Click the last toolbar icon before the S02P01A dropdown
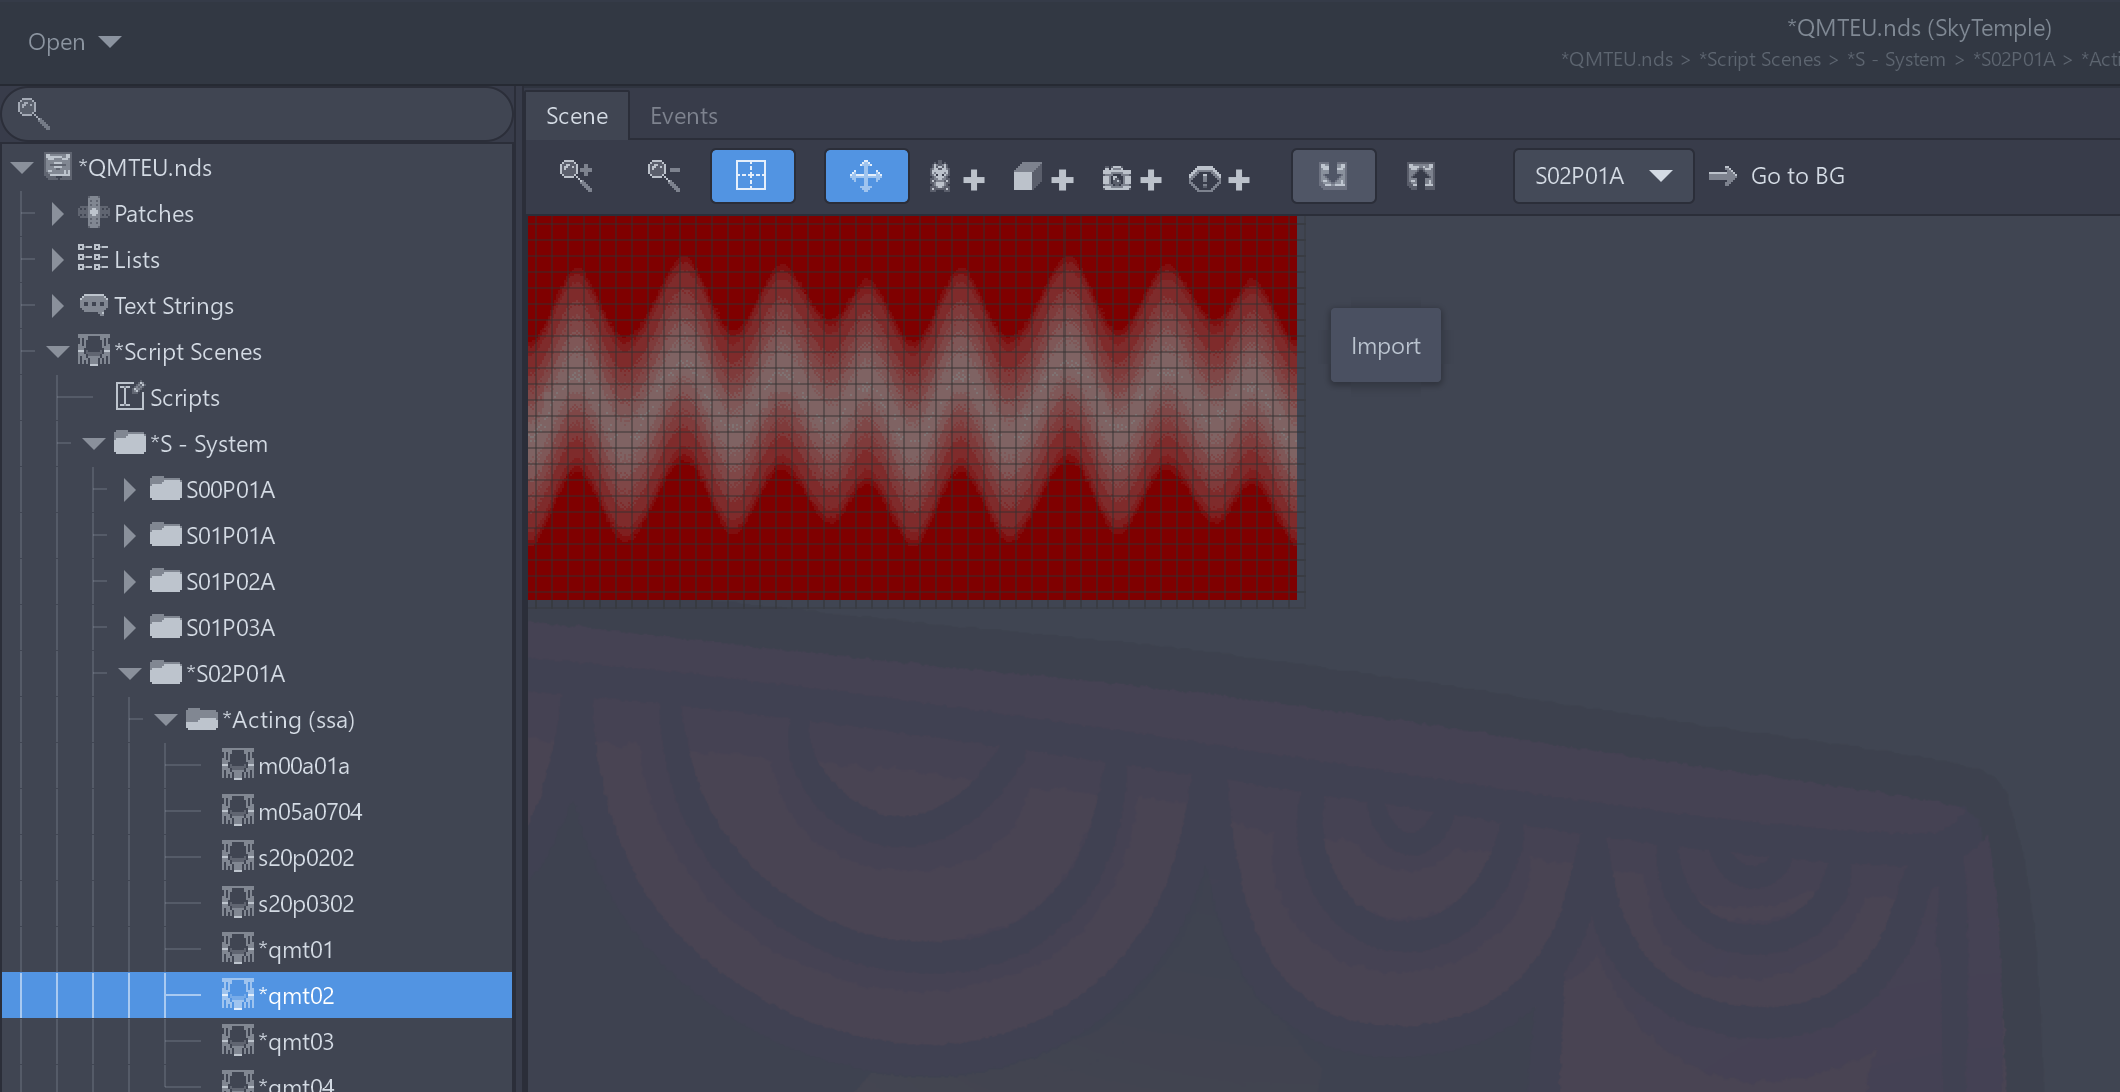 (1421, 176)
